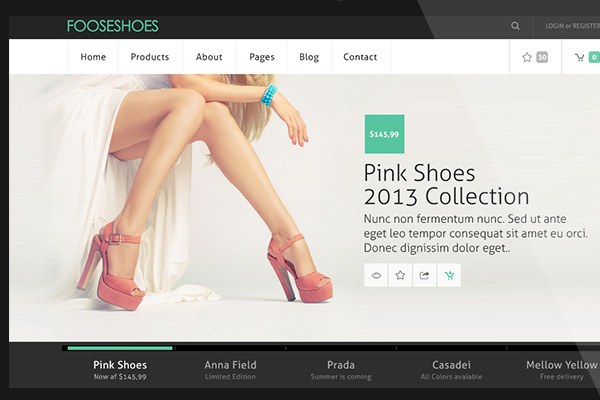Click the FOOSESHOES logo

112,26
